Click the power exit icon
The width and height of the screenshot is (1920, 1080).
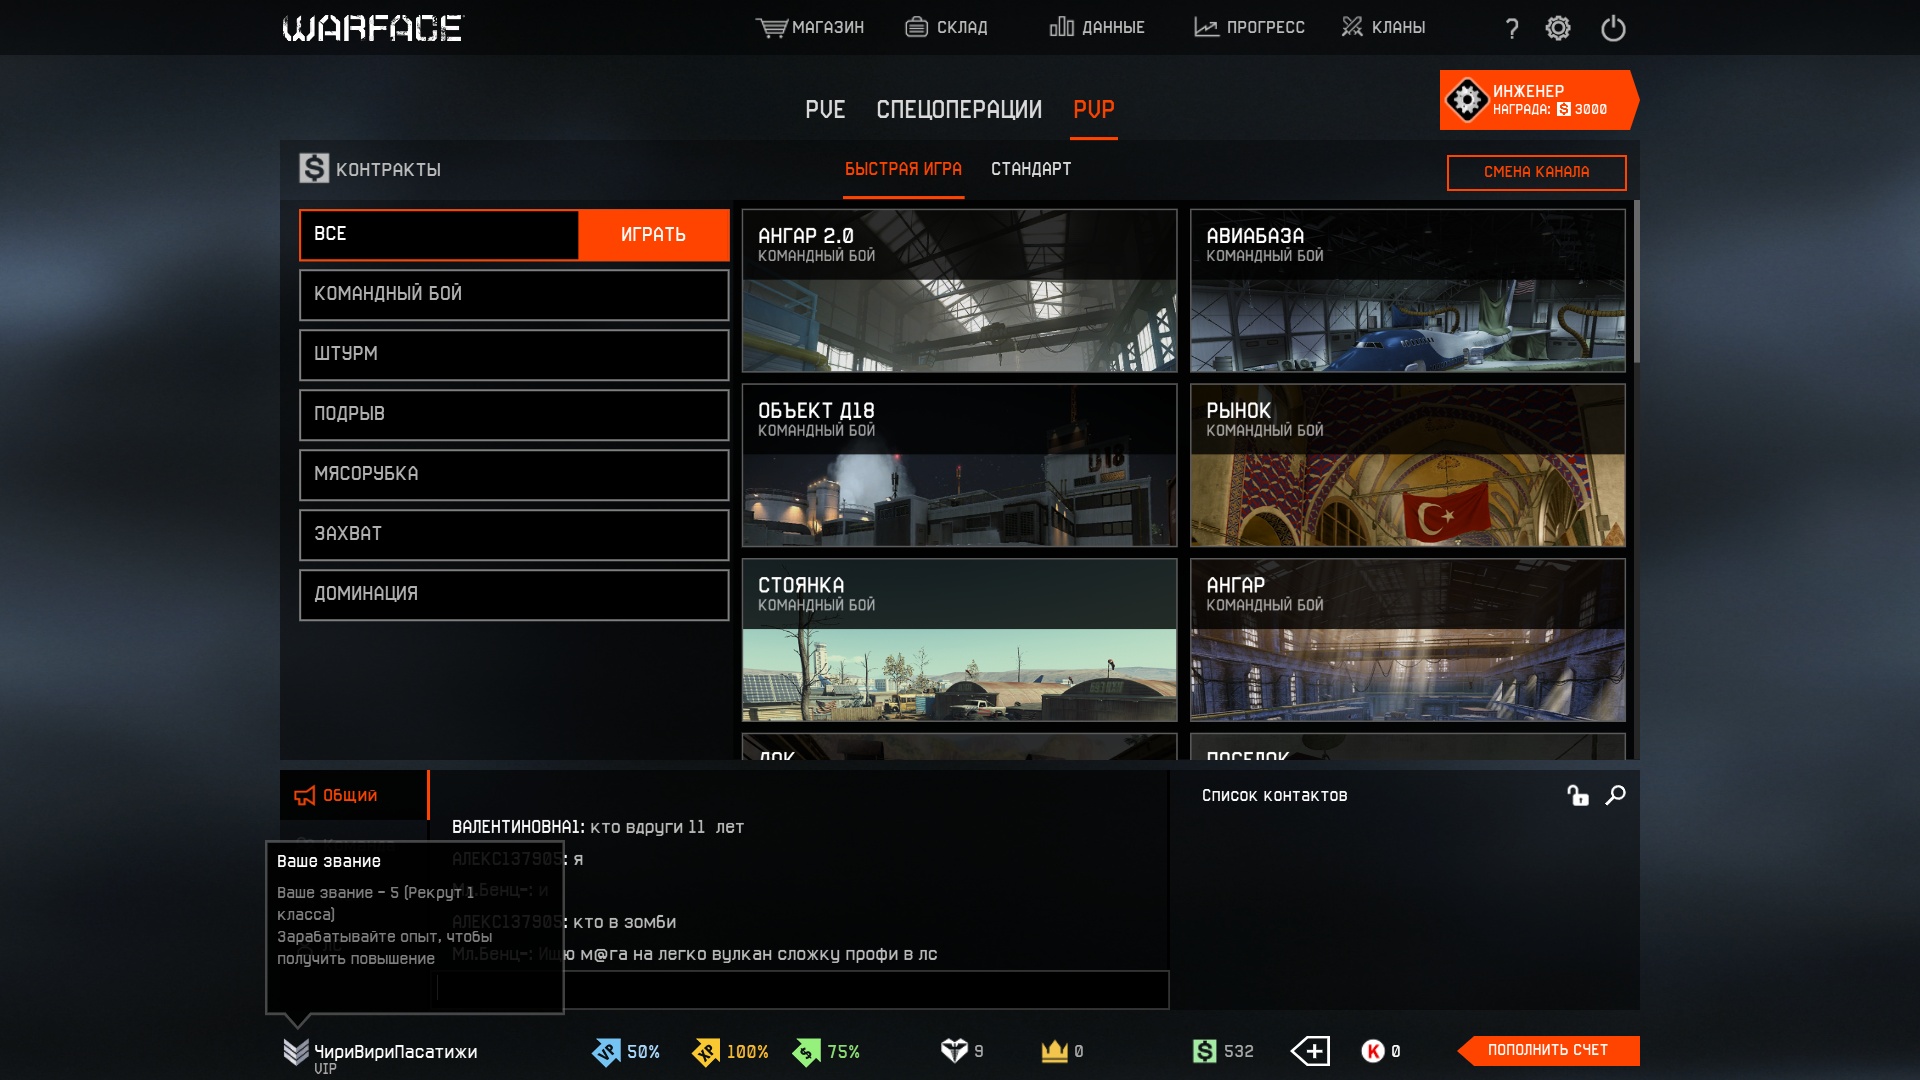(x=1613, y=28)
